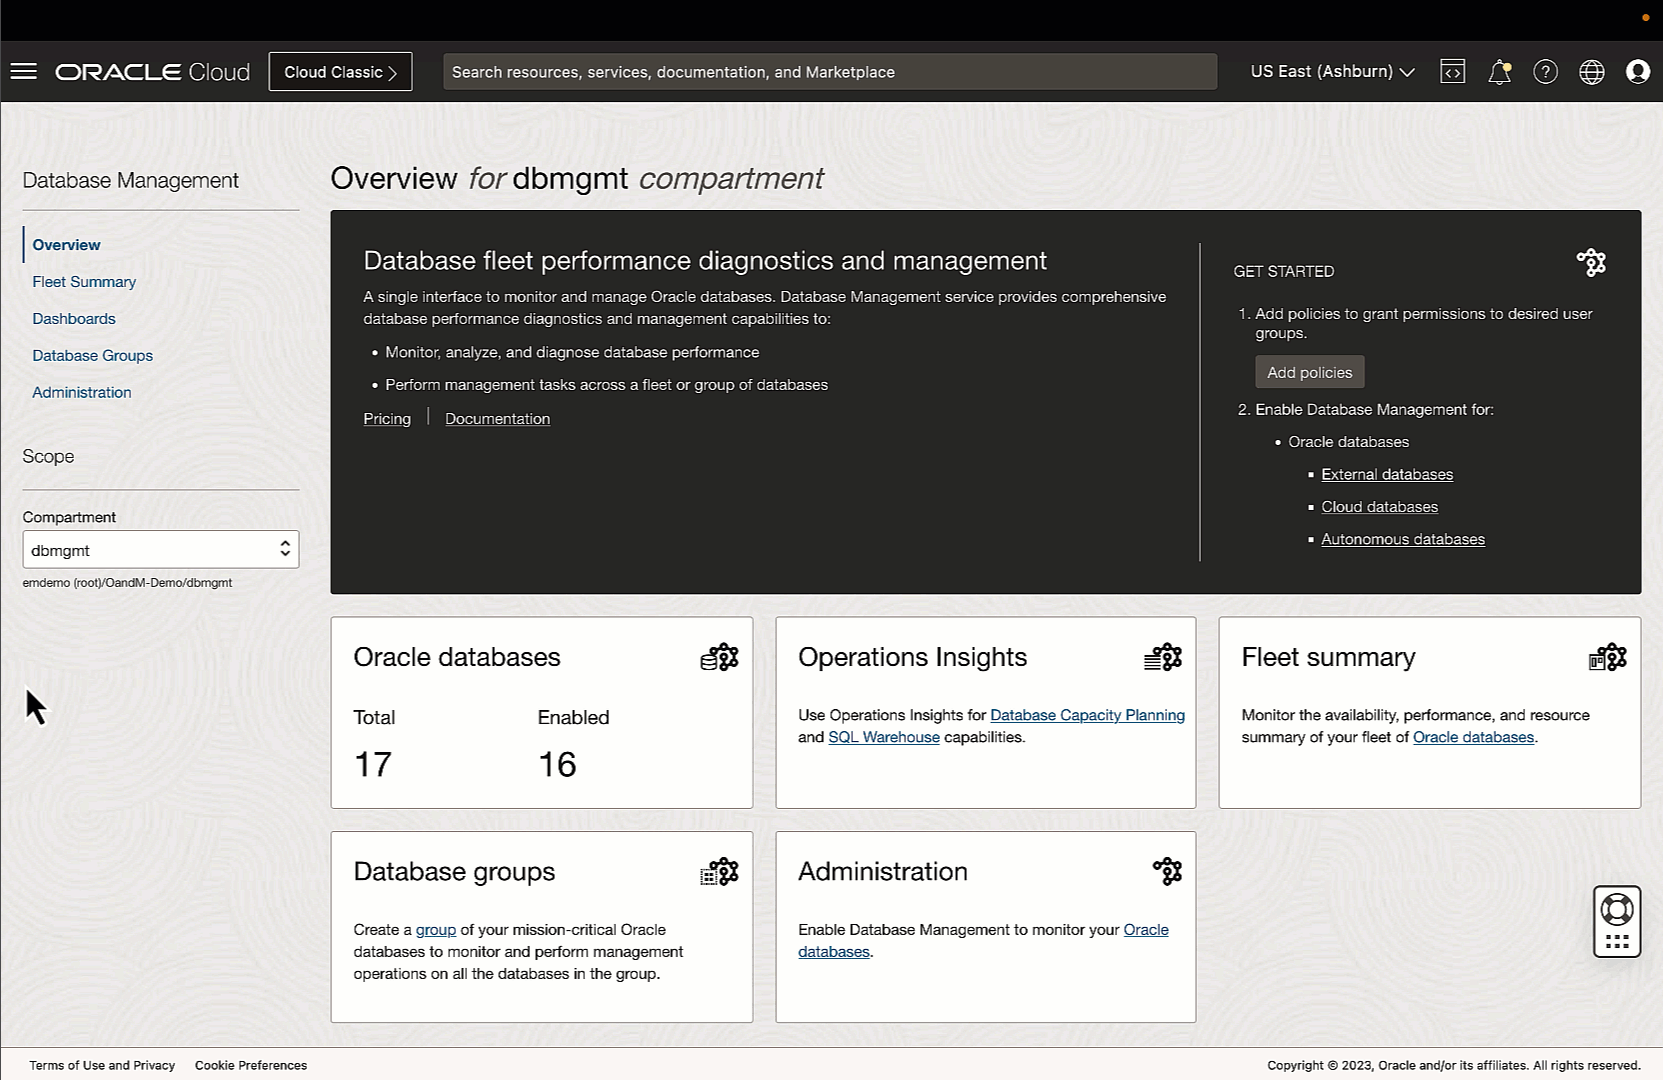
Task: Click the Help question mark icon
Action: (1545, 71)
